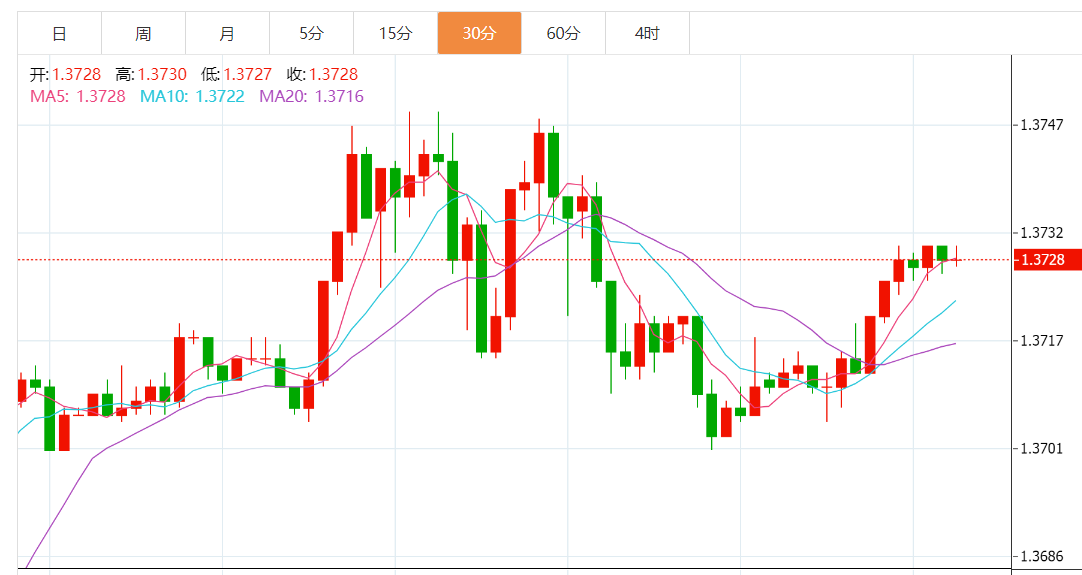Click the 1.3747 price axis label
This screenshot has width=1082, height=575.
(1040, 125)
